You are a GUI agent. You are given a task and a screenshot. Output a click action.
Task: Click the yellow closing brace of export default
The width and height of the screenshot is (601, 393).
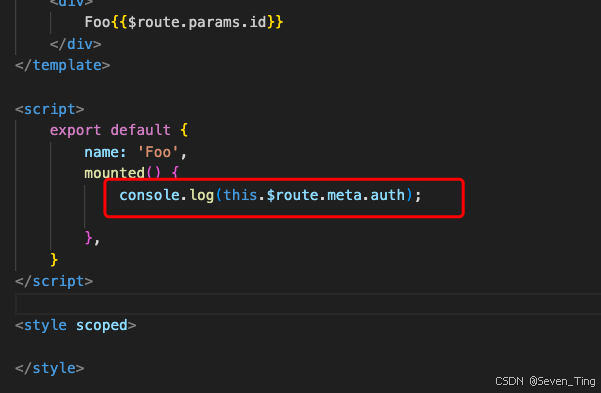click(54, 260)
